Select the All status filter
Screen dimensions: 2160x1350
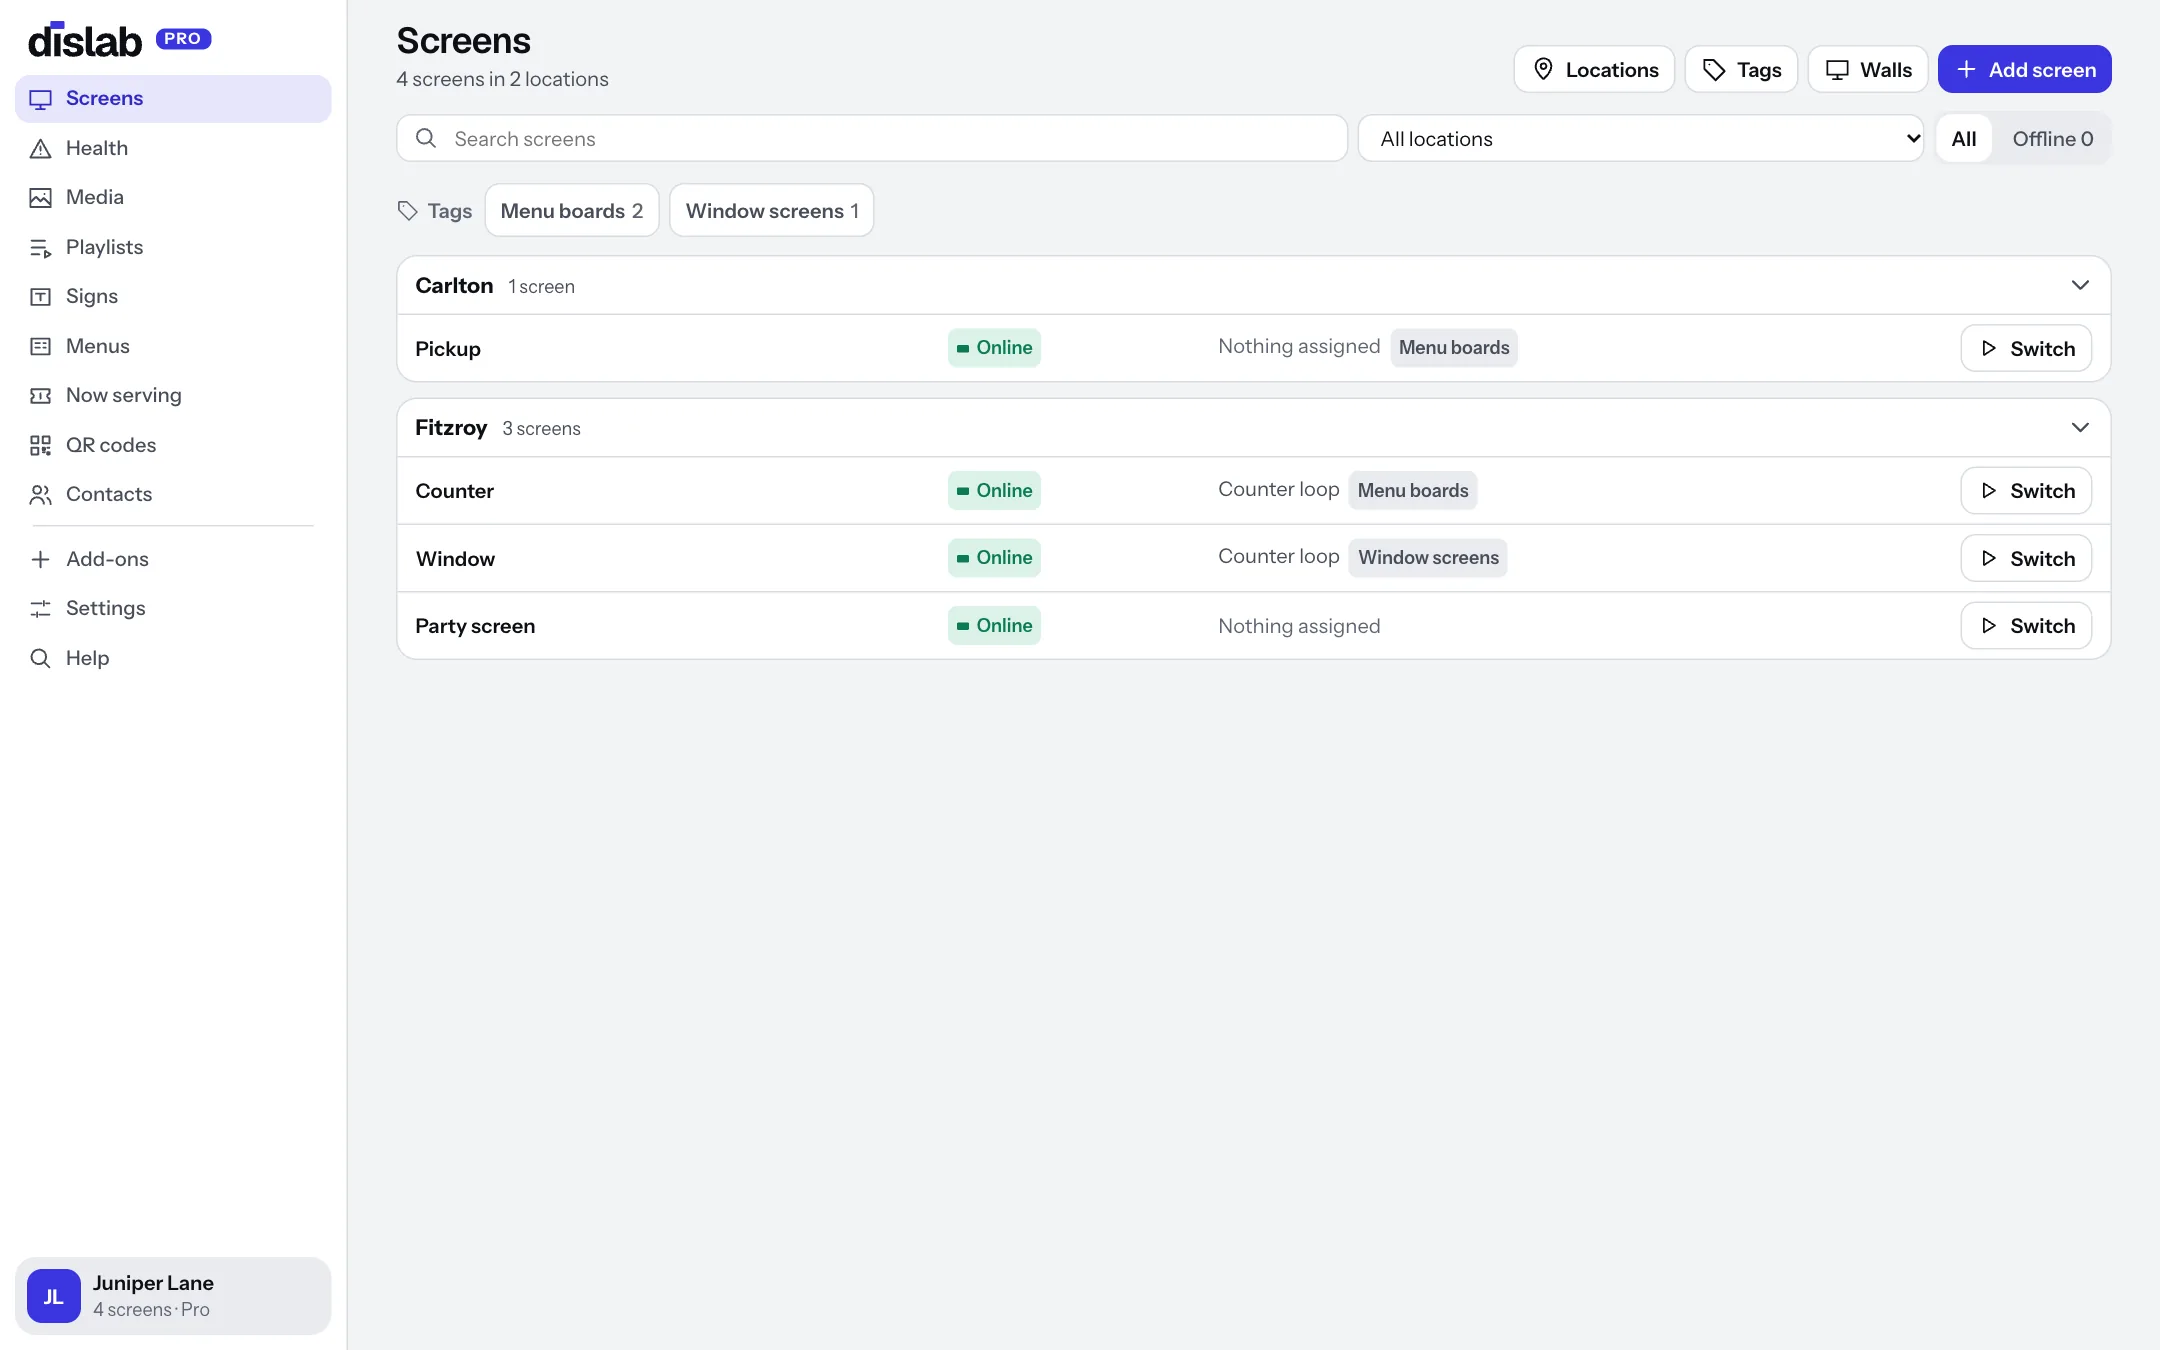point(1964,139)
